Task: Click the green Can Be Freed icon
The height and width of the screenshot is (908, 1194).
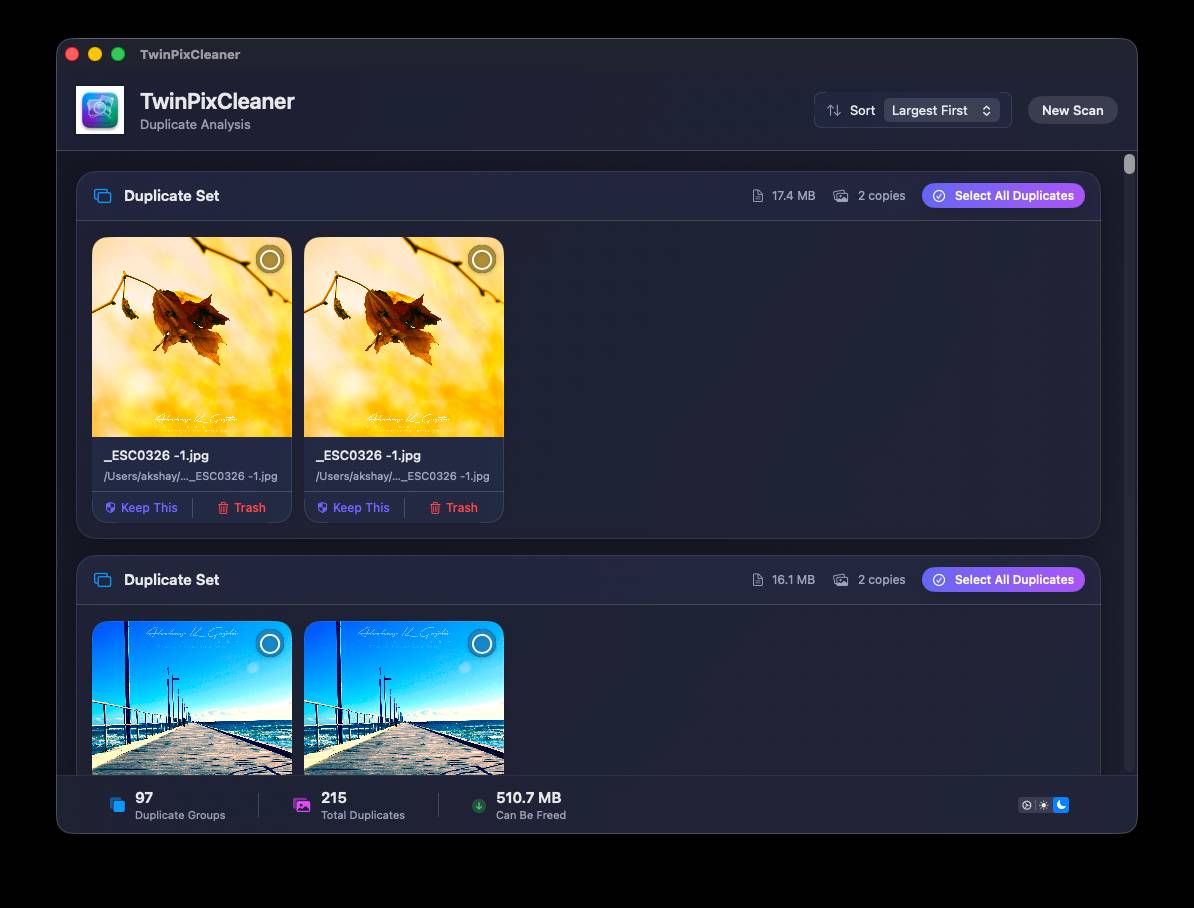Action: click(479, 805)
